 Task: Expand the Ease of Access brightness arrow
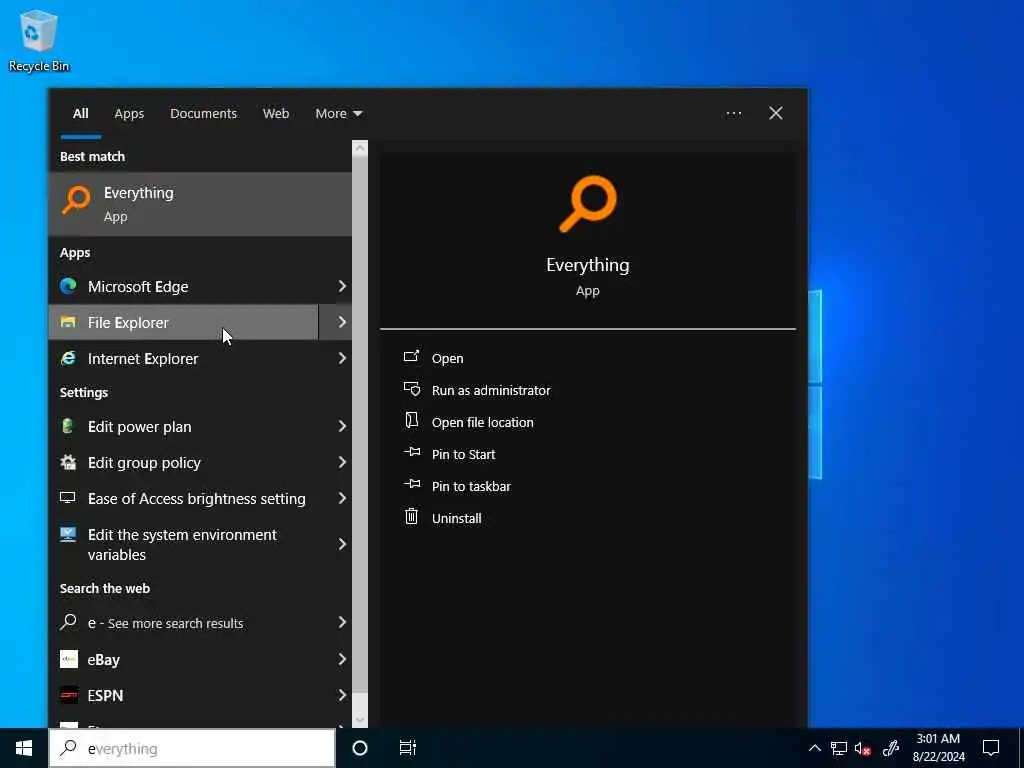pos(342,498)
